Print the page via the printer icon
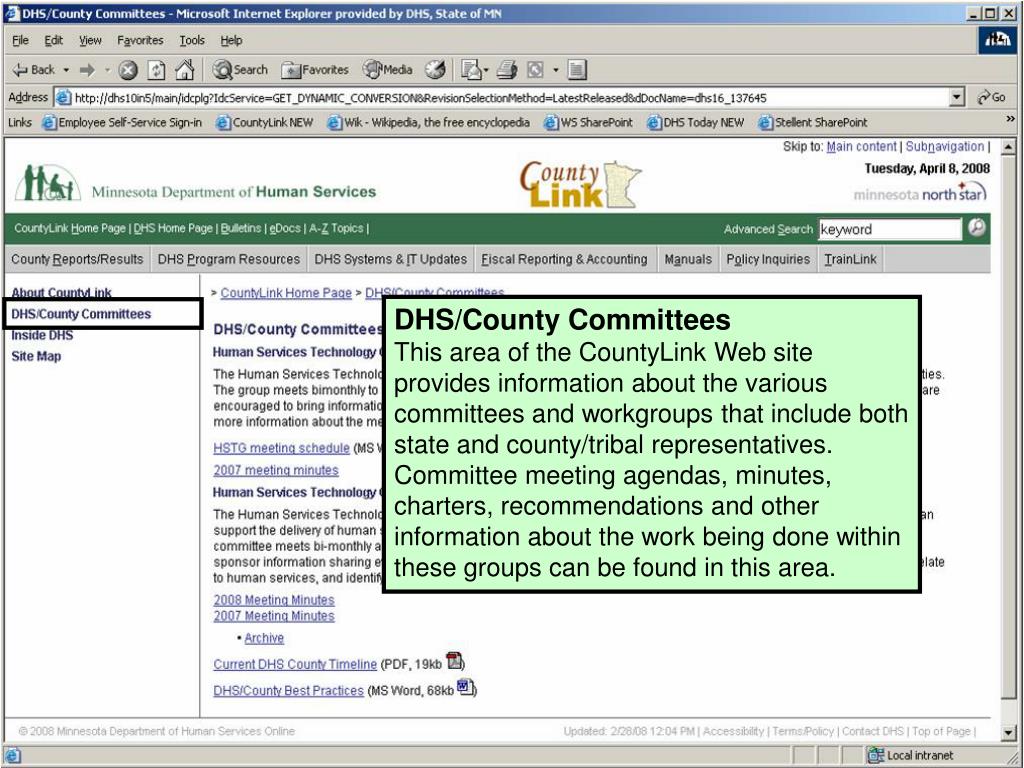The width and height of the screenshot is (1024, 768). pos(504,69)
